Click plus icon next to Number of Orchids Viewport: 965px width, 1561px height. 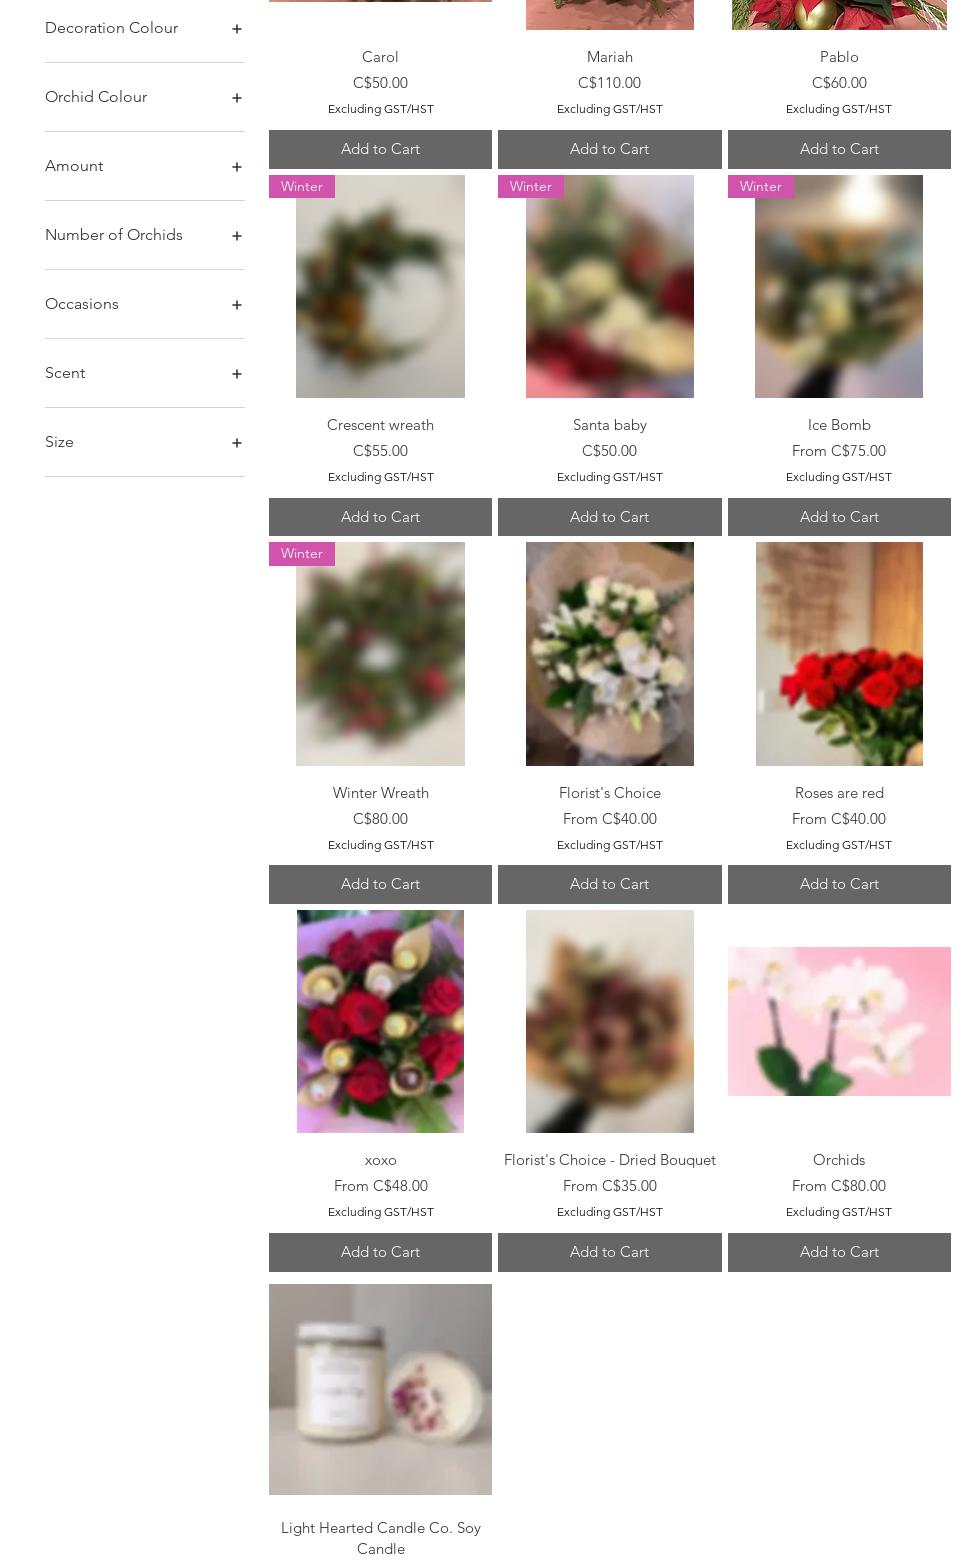point(236,236)
